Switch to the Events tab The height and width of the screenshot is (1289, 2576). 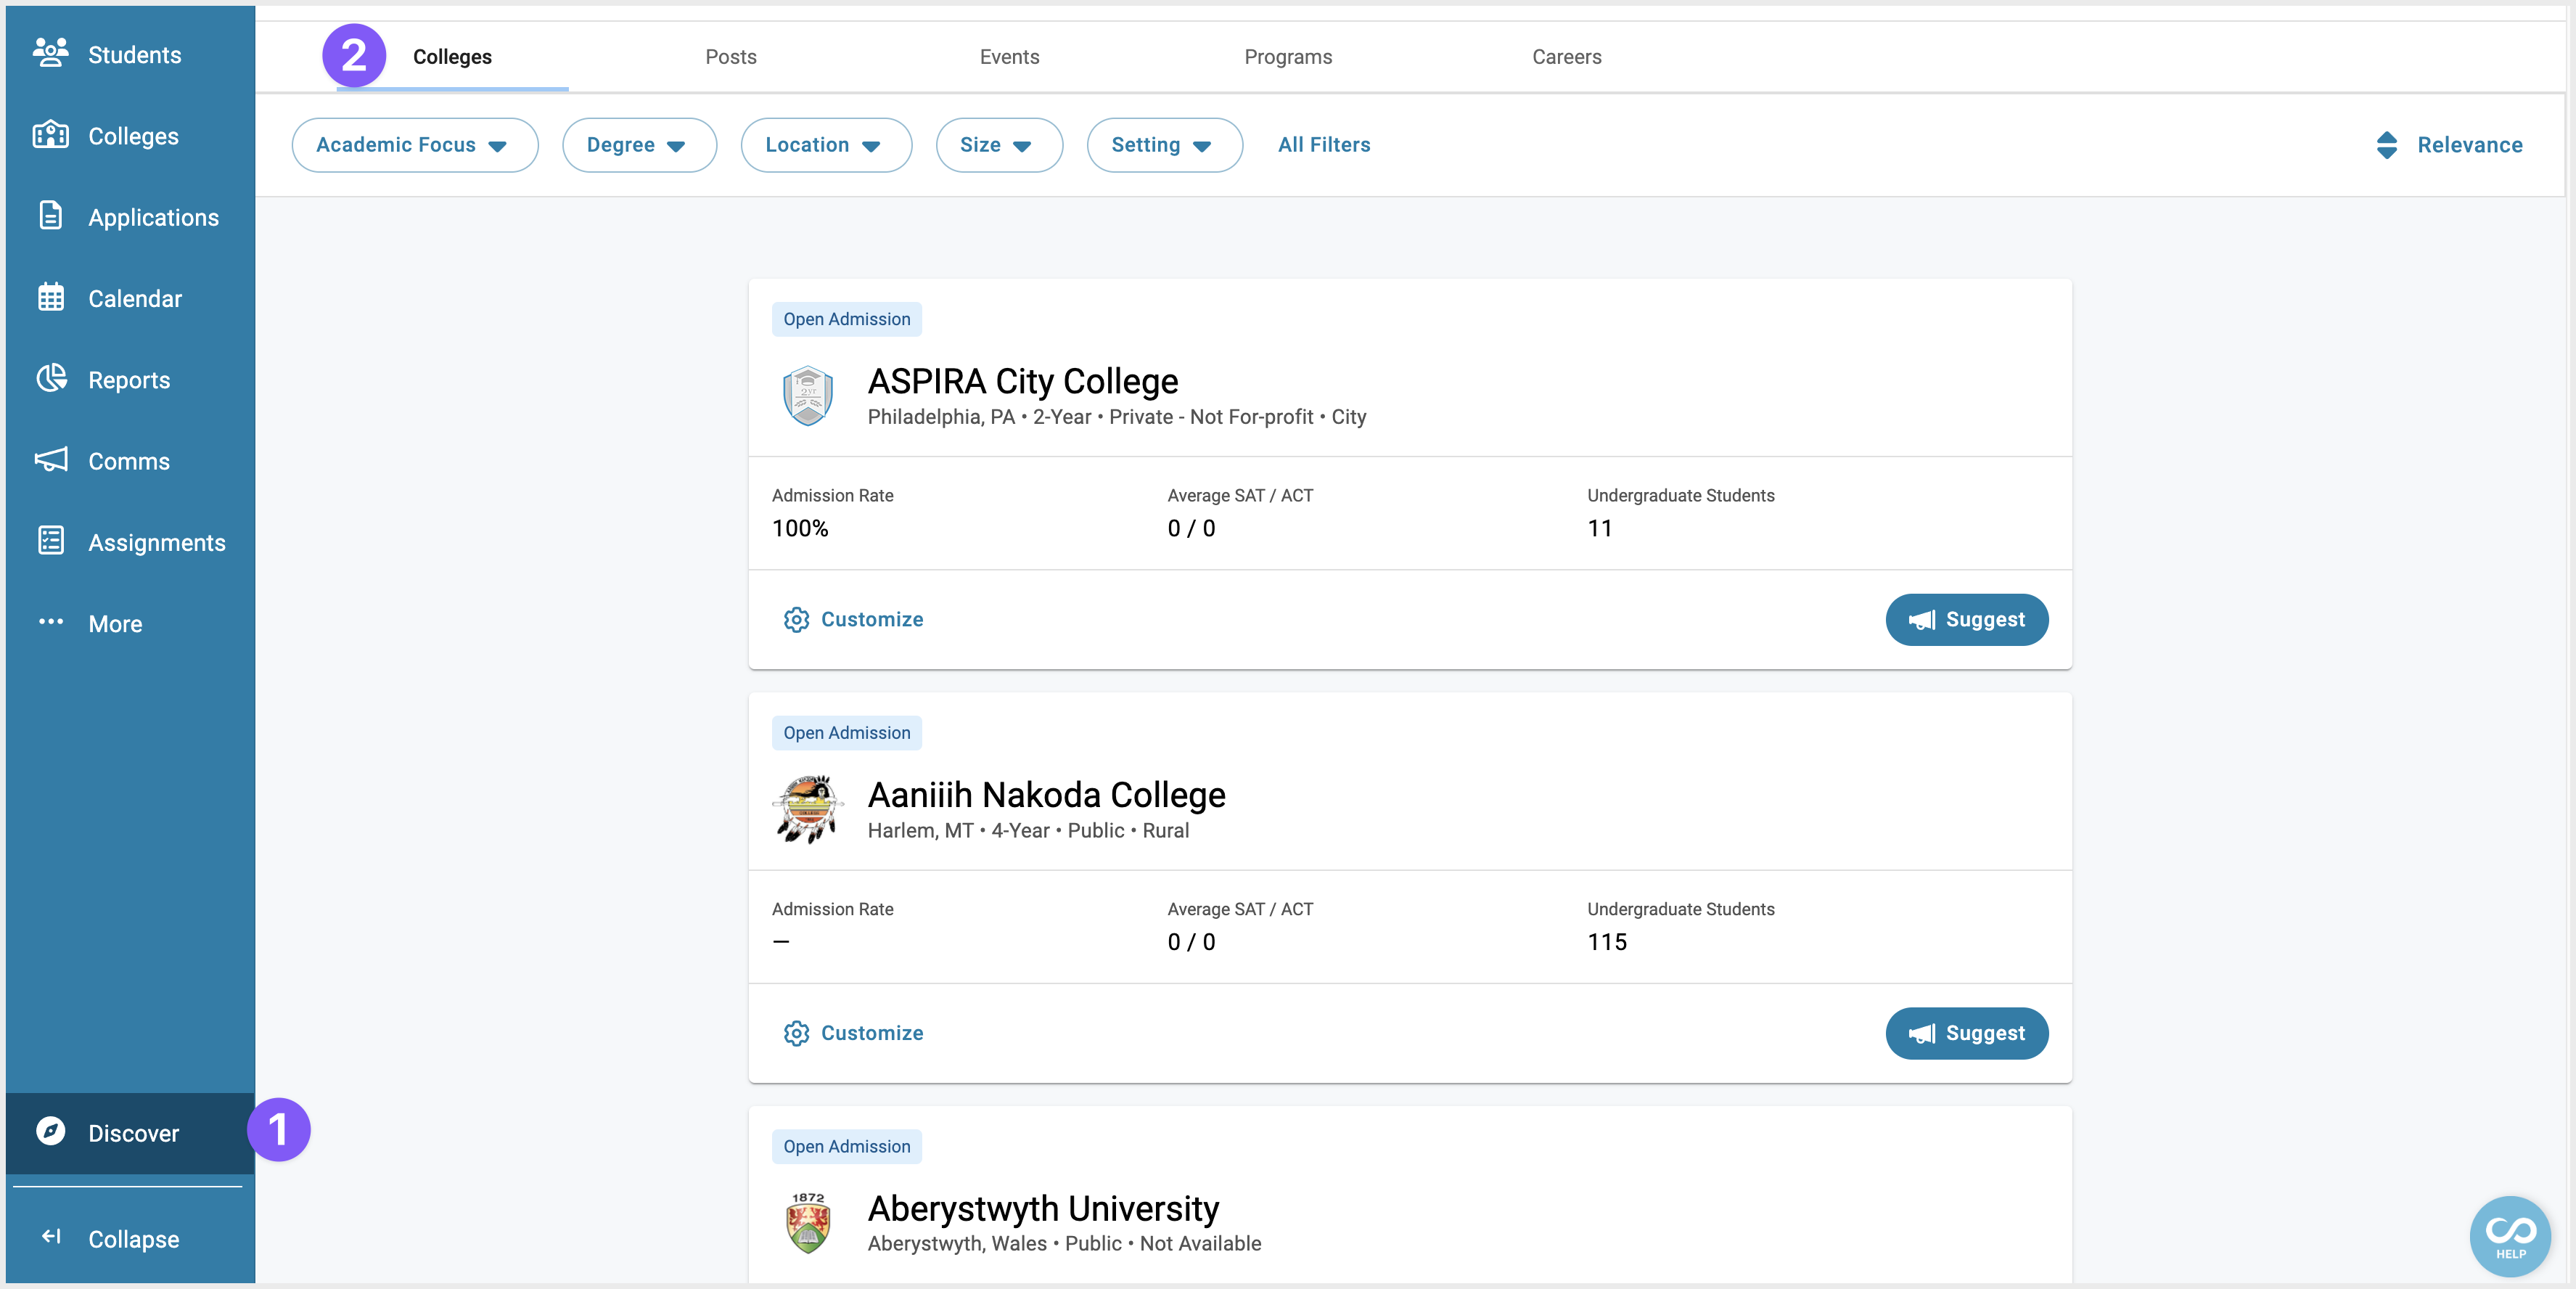[1009, 57]
